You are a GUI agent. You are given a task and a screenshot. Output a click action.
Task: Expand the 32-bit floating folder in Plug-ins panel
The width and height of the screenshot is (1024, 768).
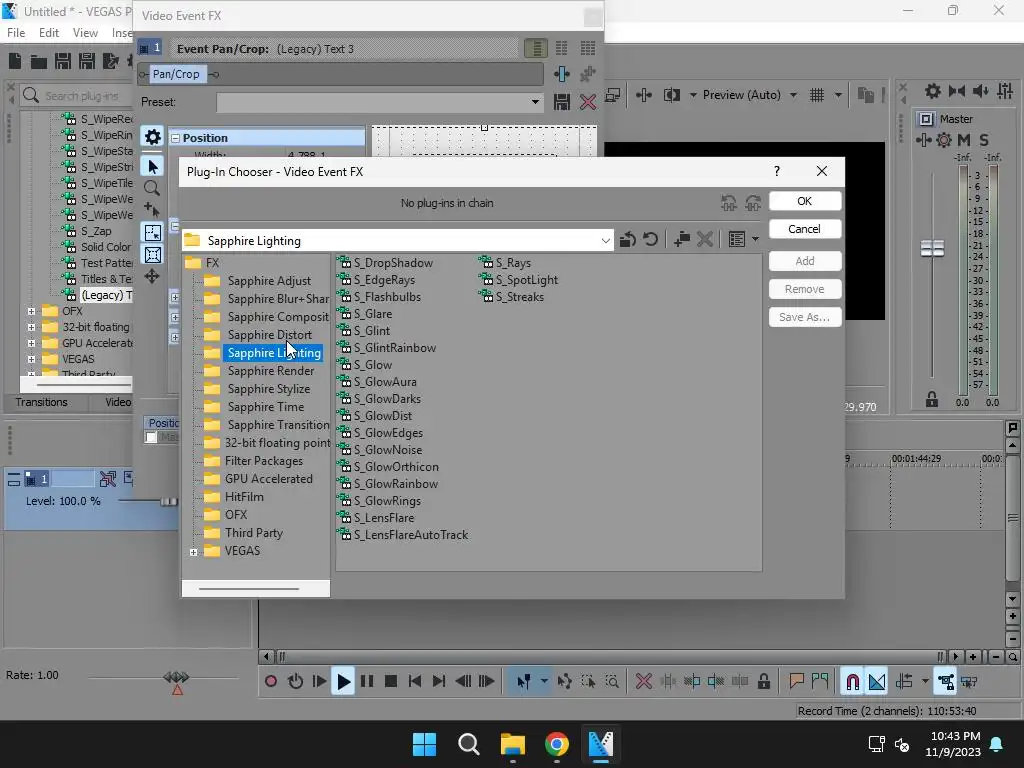[x=31, y=327]
